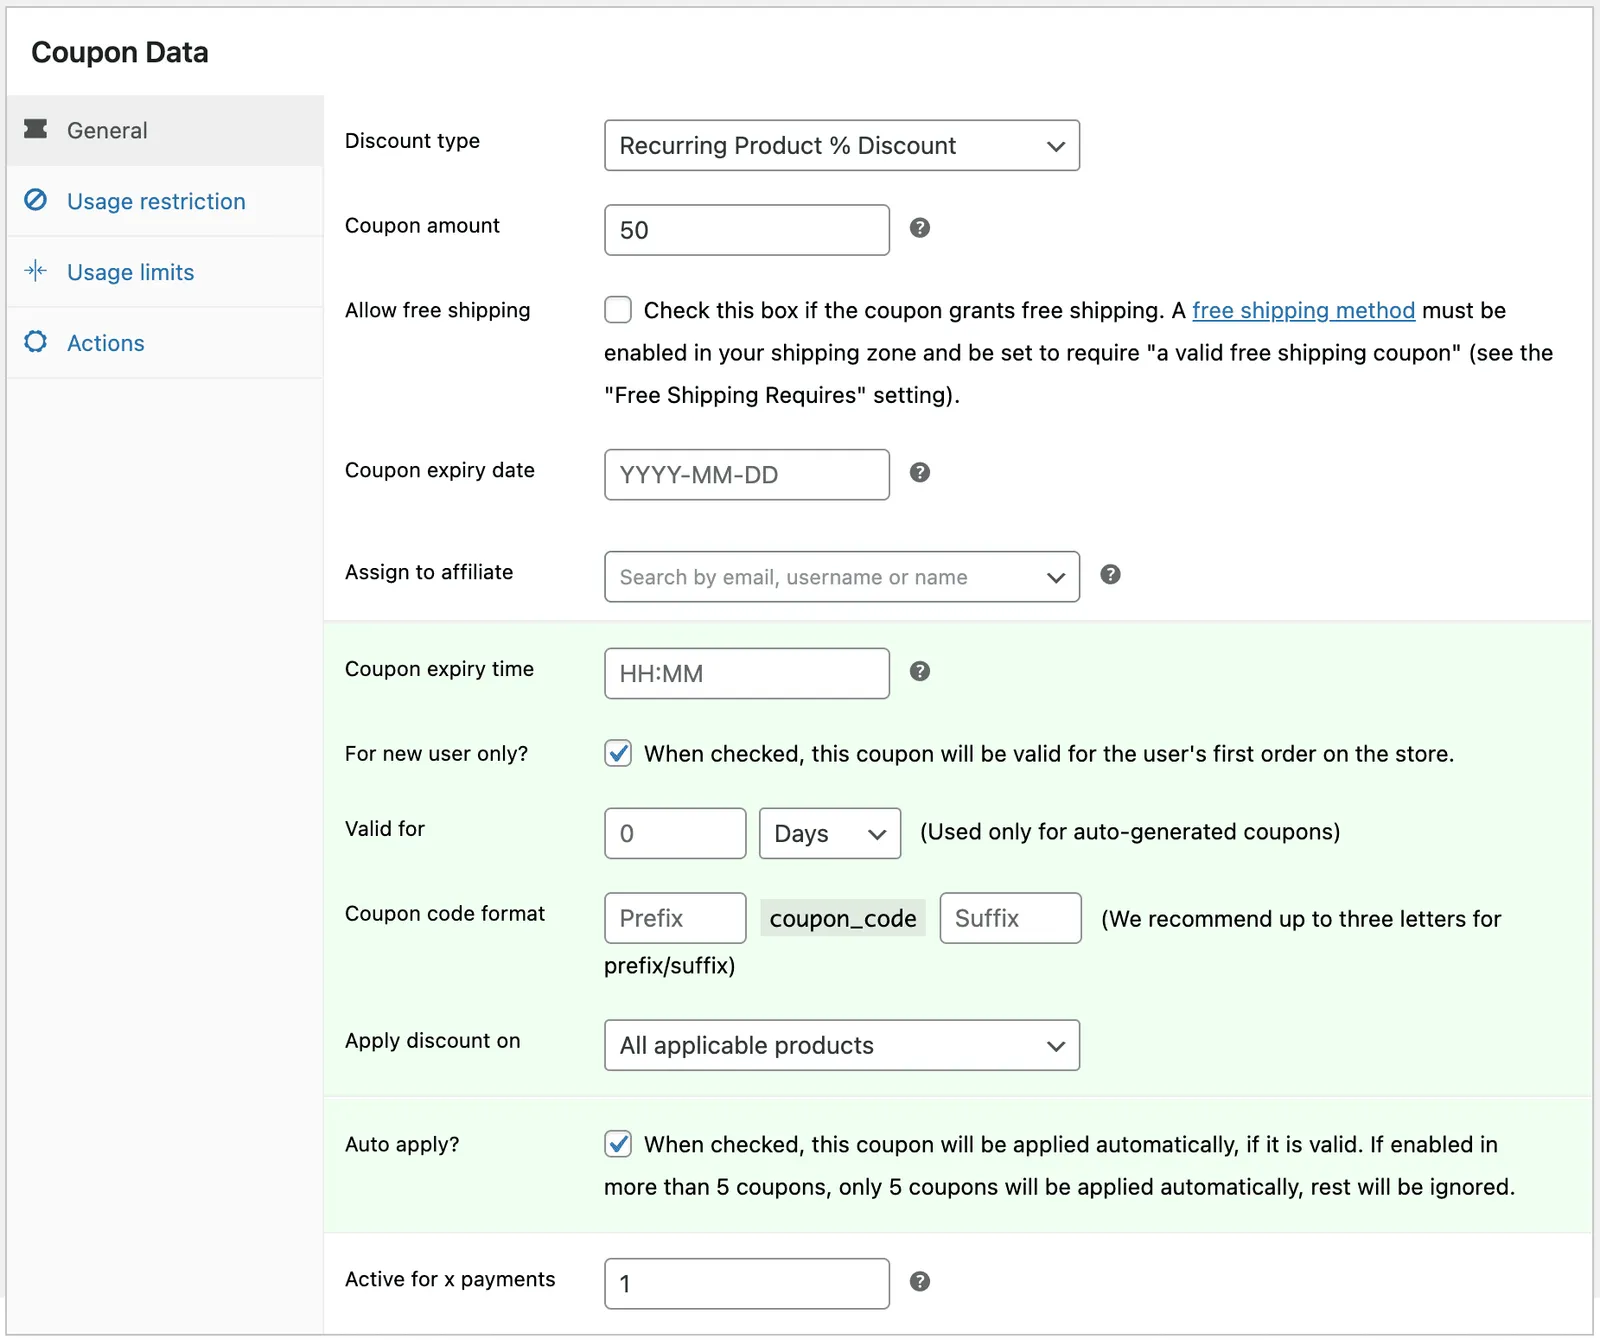This screenshot has width=1600, height=1340.
Task: Click the General tab ticket icon
Action: [x=36, y=129]
